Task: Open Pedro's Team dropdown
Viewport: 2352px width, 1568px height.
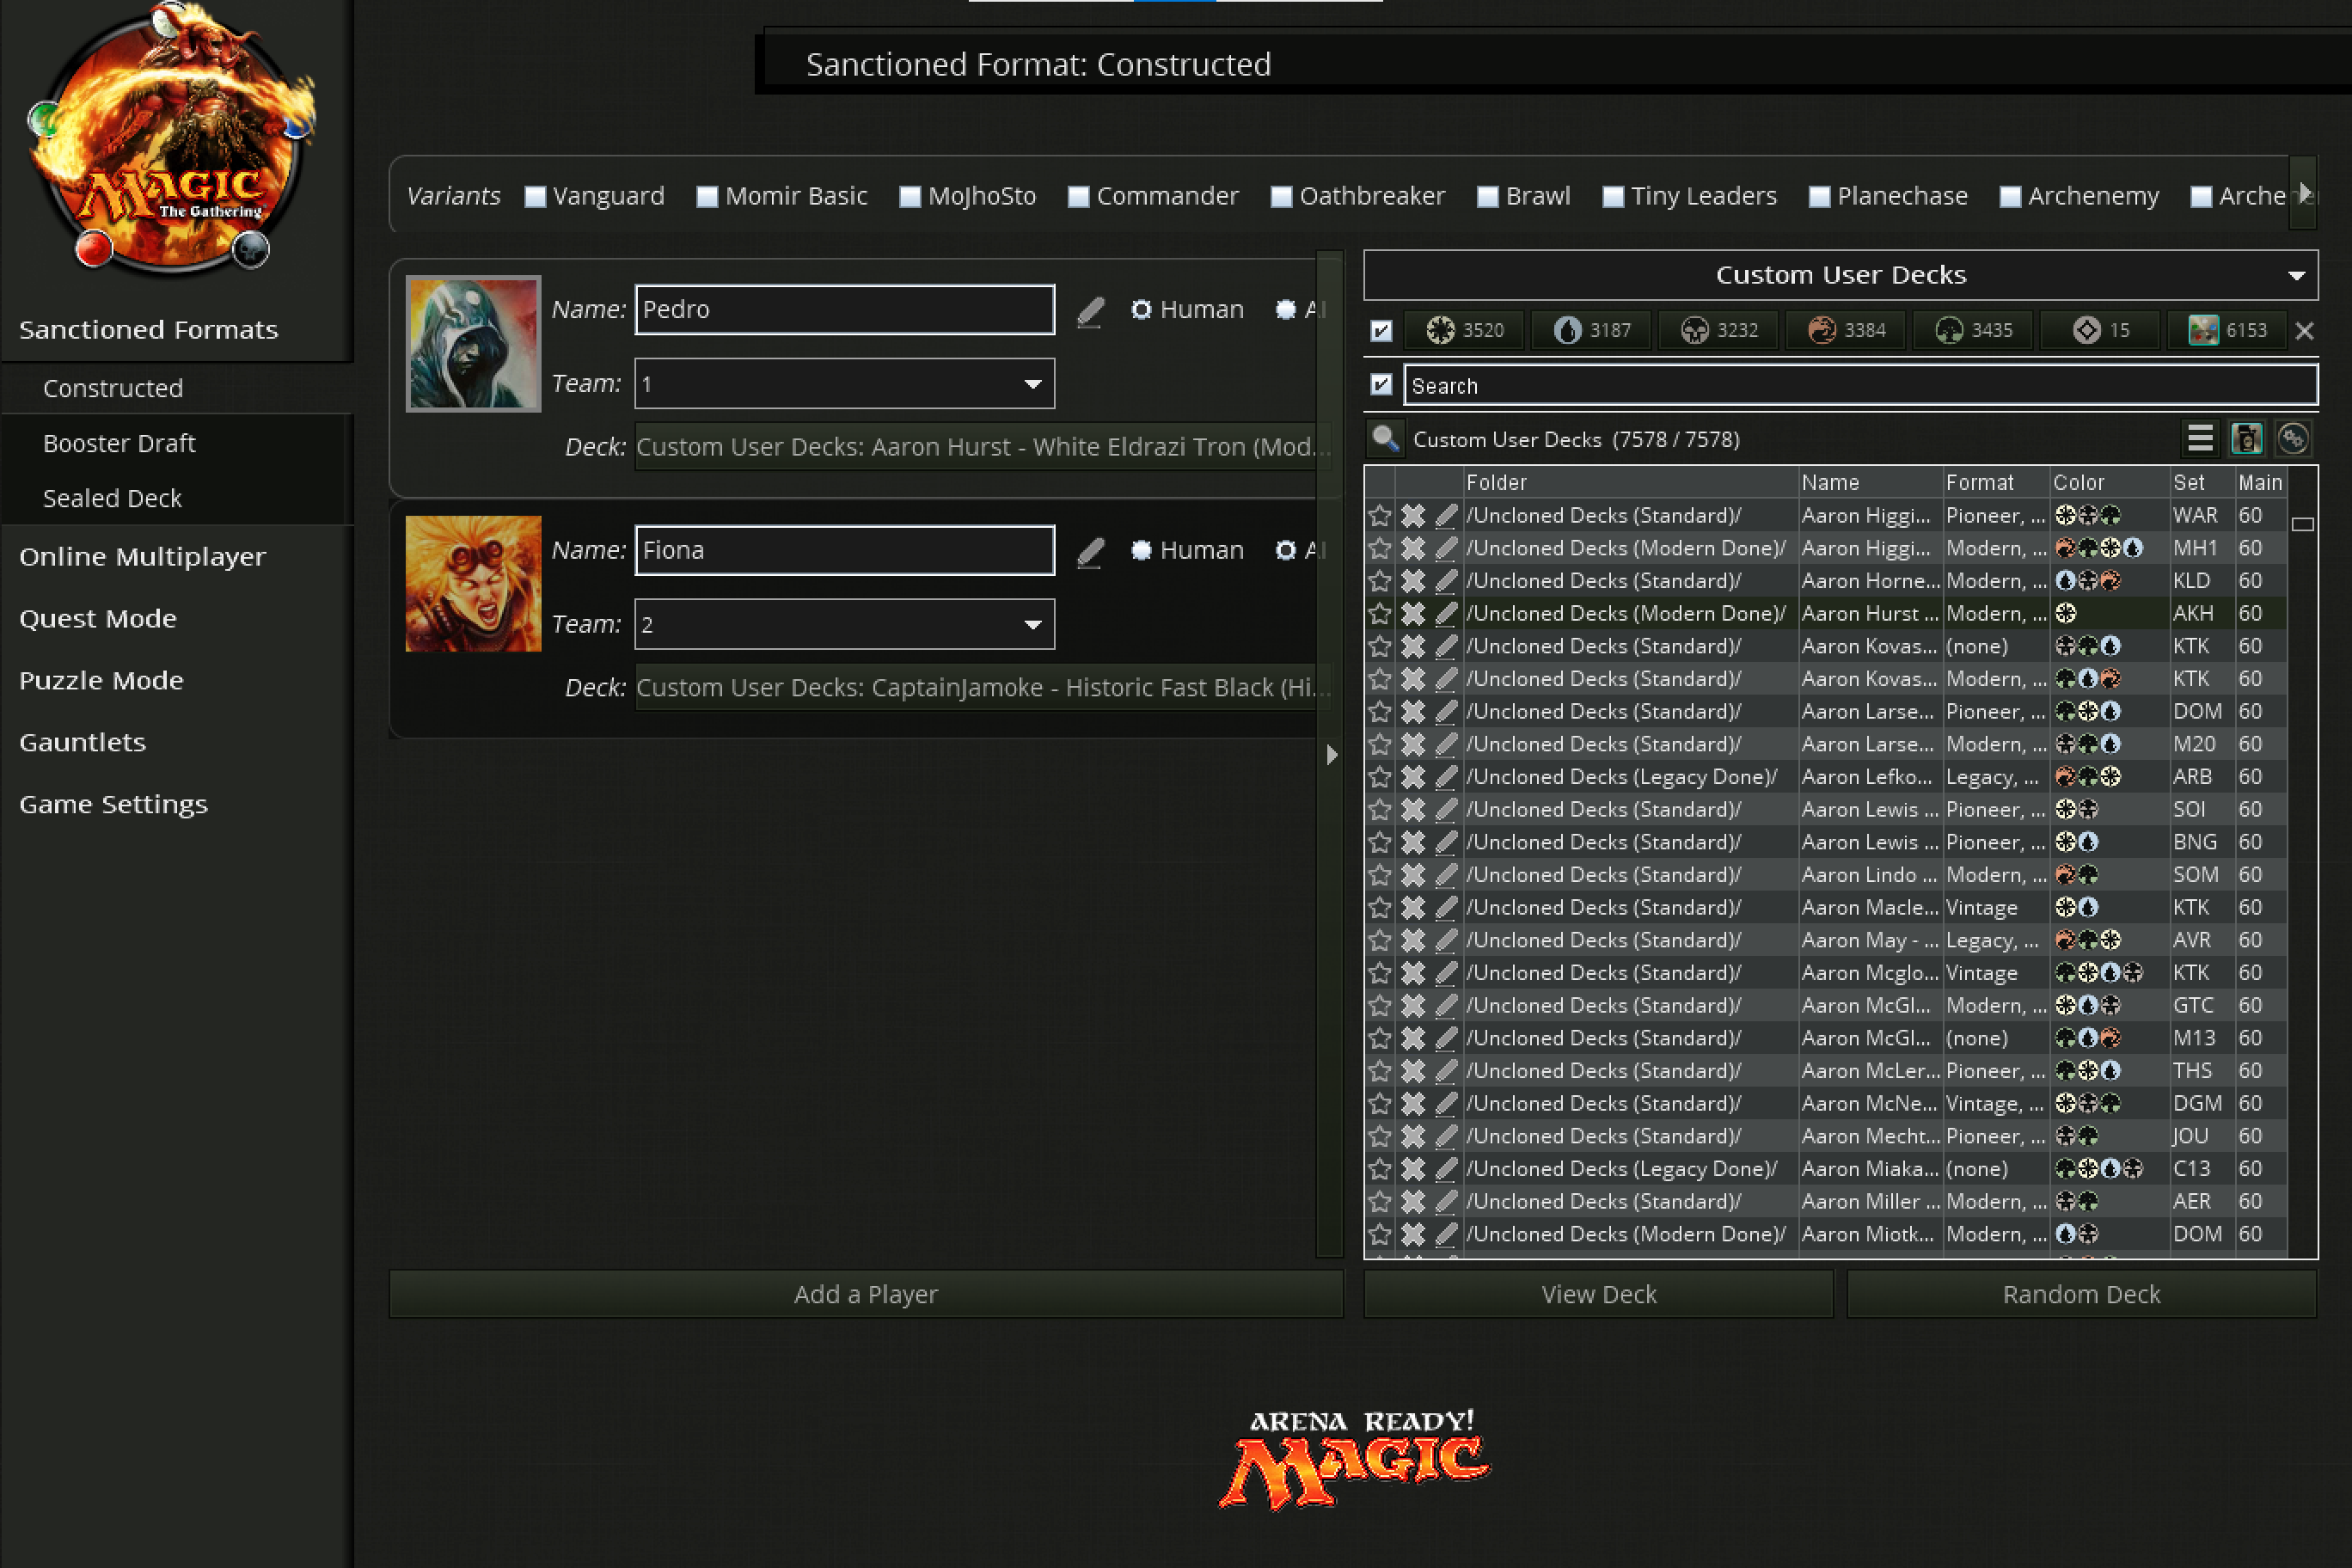Action: click(1033, 384)
